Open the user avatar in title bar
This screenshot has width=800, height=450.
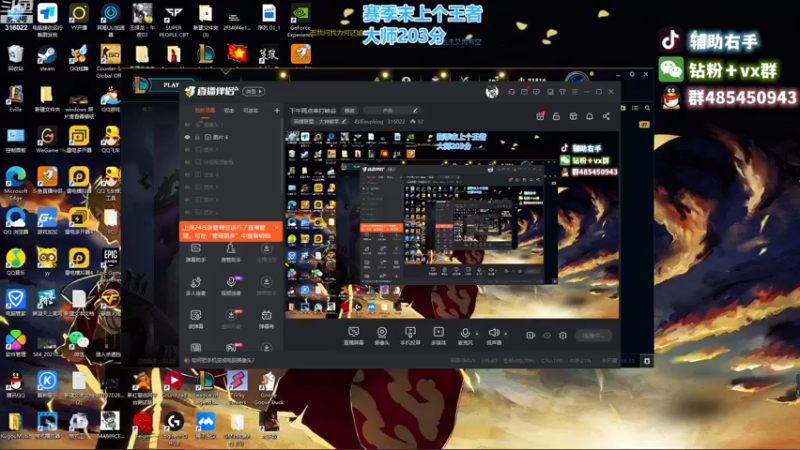tap(492, 92)
